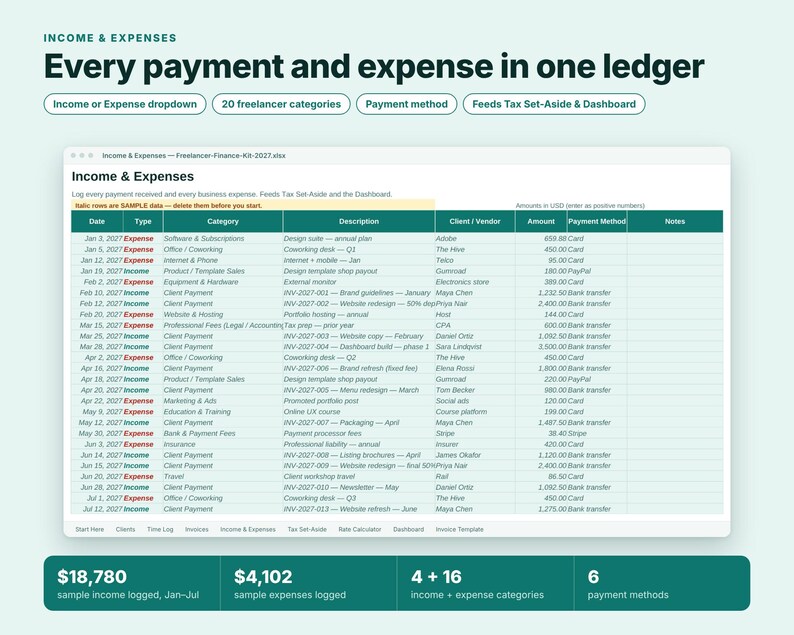Image resolution: width=794 pixels, height=635 pixels.
Task: Select the Client / Vendor column header
Action: pyautogui.click(x=475, y=221)
